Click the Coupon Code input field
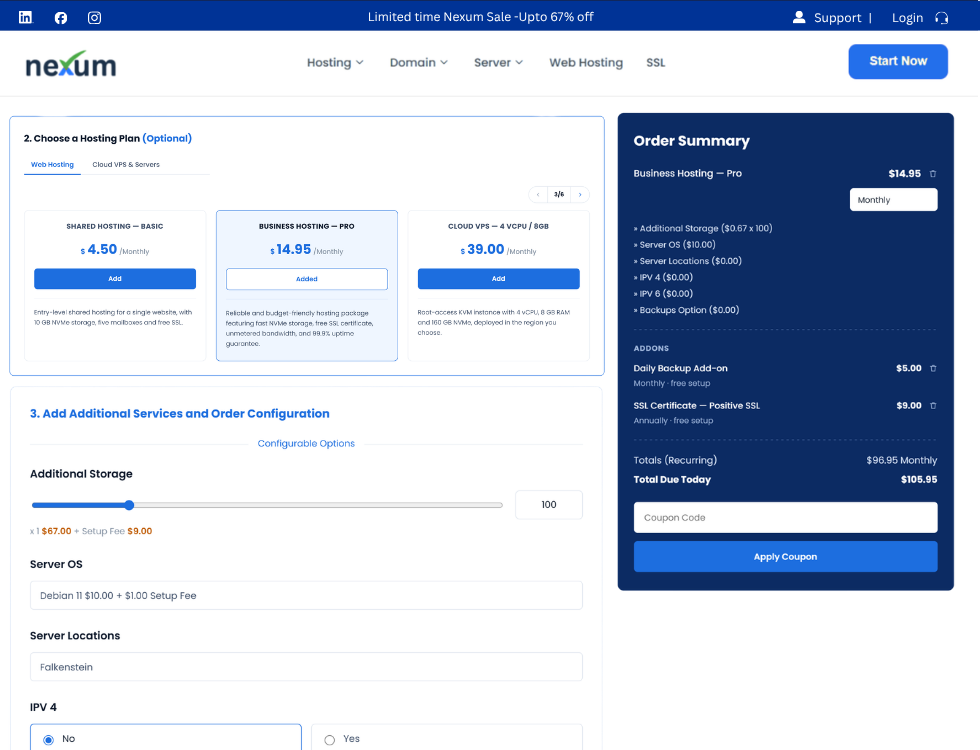Screen dimensions: 980x750 coord(785,518)
